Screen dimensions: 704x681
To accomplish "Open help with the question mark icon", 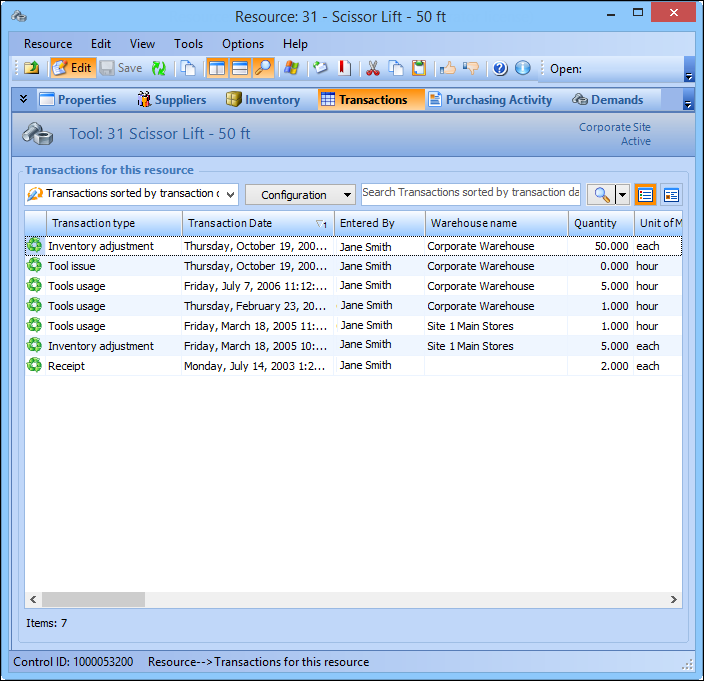I will 500,68.
